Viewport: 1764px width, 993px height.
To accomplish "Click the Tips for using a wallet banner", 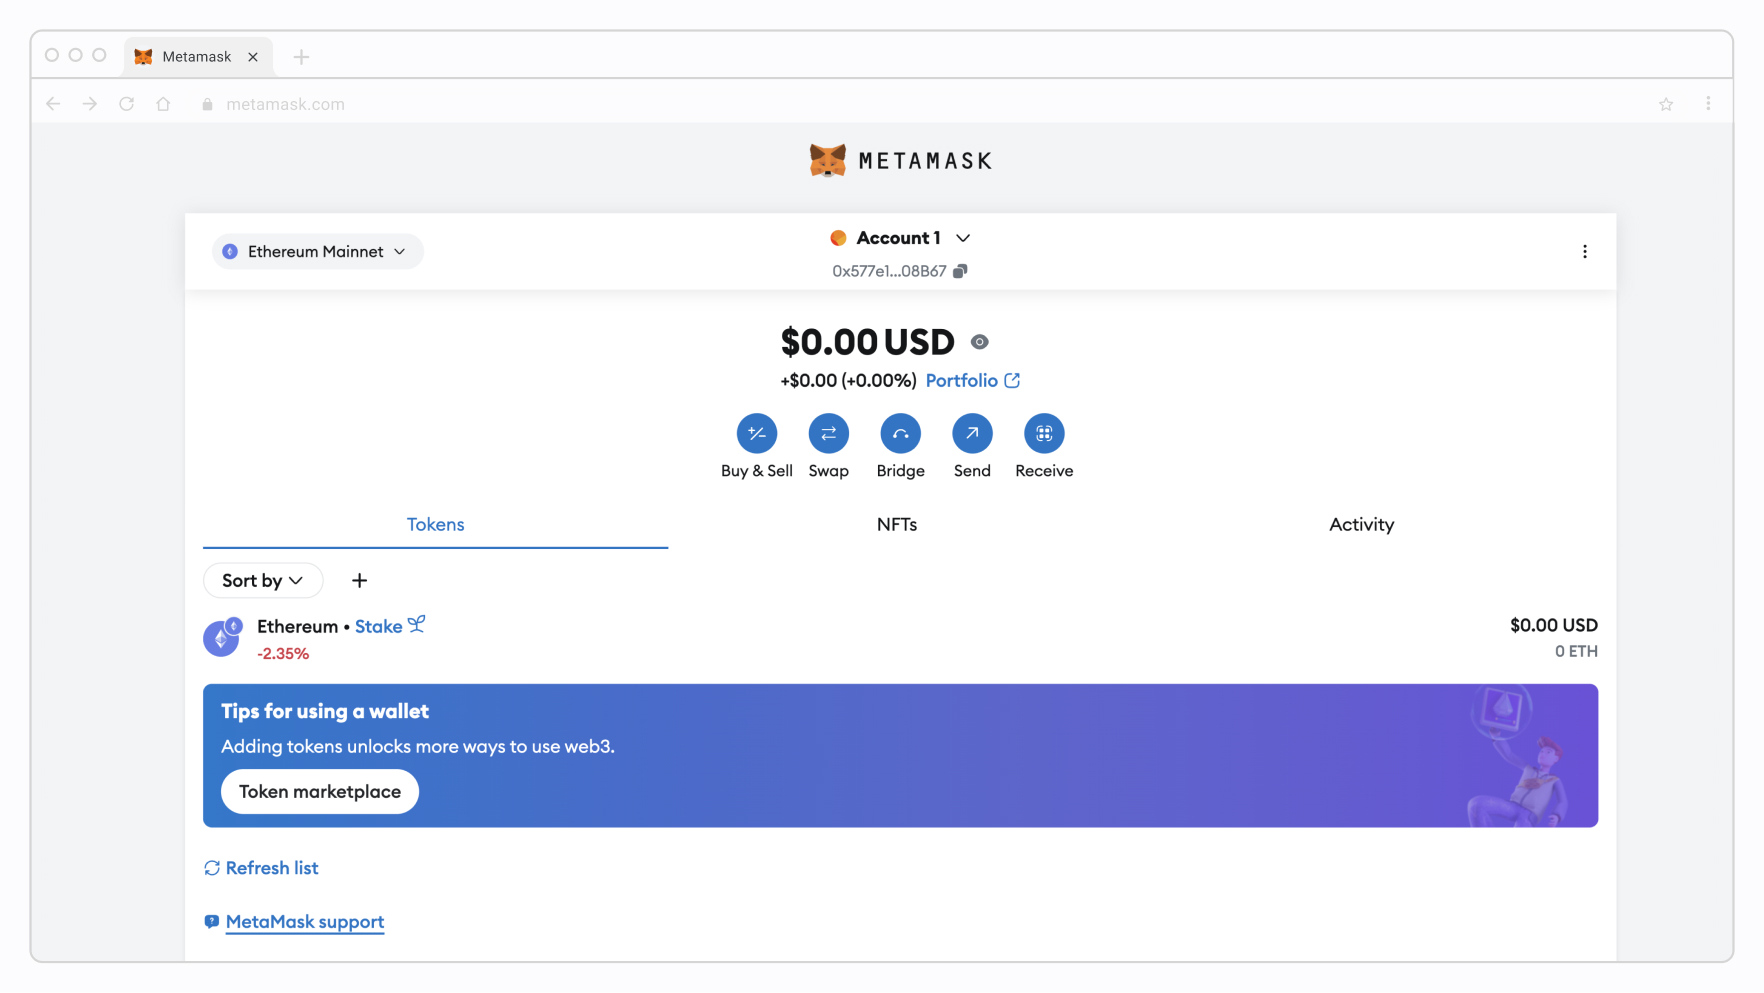I will coord(900,755).
